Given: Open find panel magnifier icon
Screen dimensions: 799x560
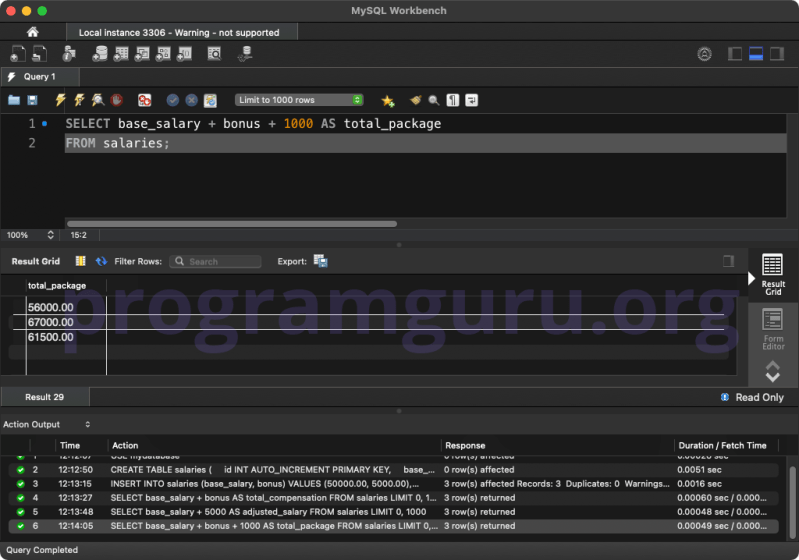Looking at the screenshot, I should click(434, 100).
